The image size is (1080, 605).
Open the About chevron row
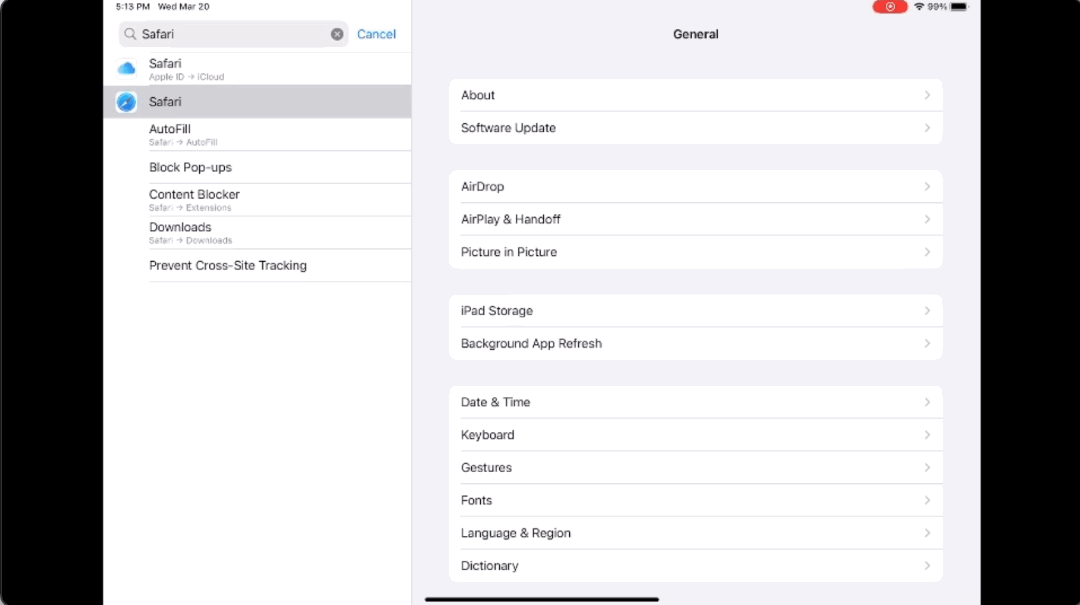pyautogui.click(x=695, y=95)
